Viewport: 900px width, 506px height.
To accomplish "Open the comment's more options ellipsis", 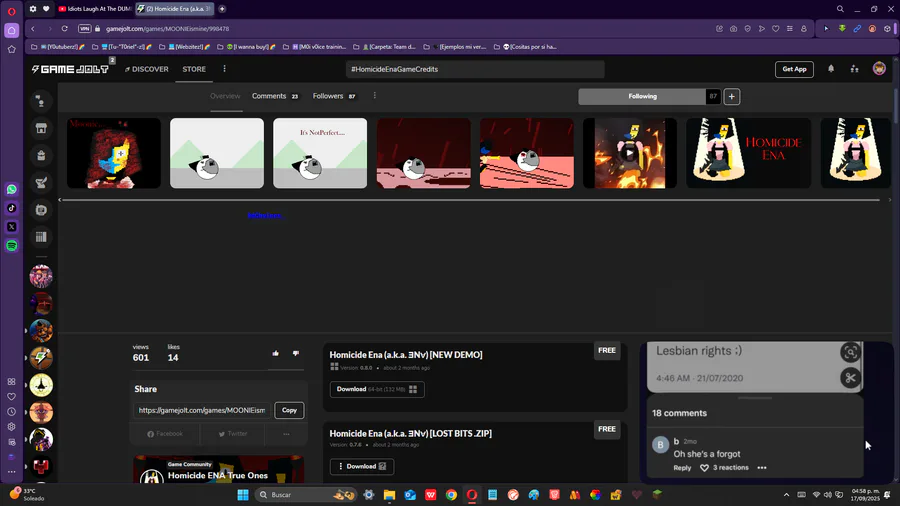I will [762, 468].
